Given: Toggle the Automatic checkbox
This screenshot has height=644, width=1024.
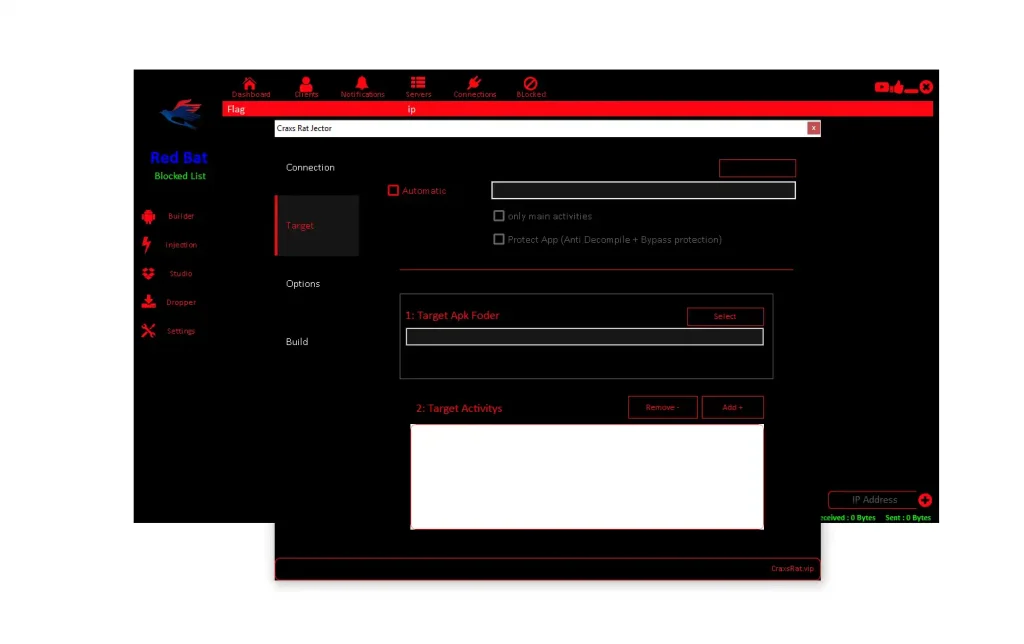Looking at the screenshot, I should click(393, 190).
